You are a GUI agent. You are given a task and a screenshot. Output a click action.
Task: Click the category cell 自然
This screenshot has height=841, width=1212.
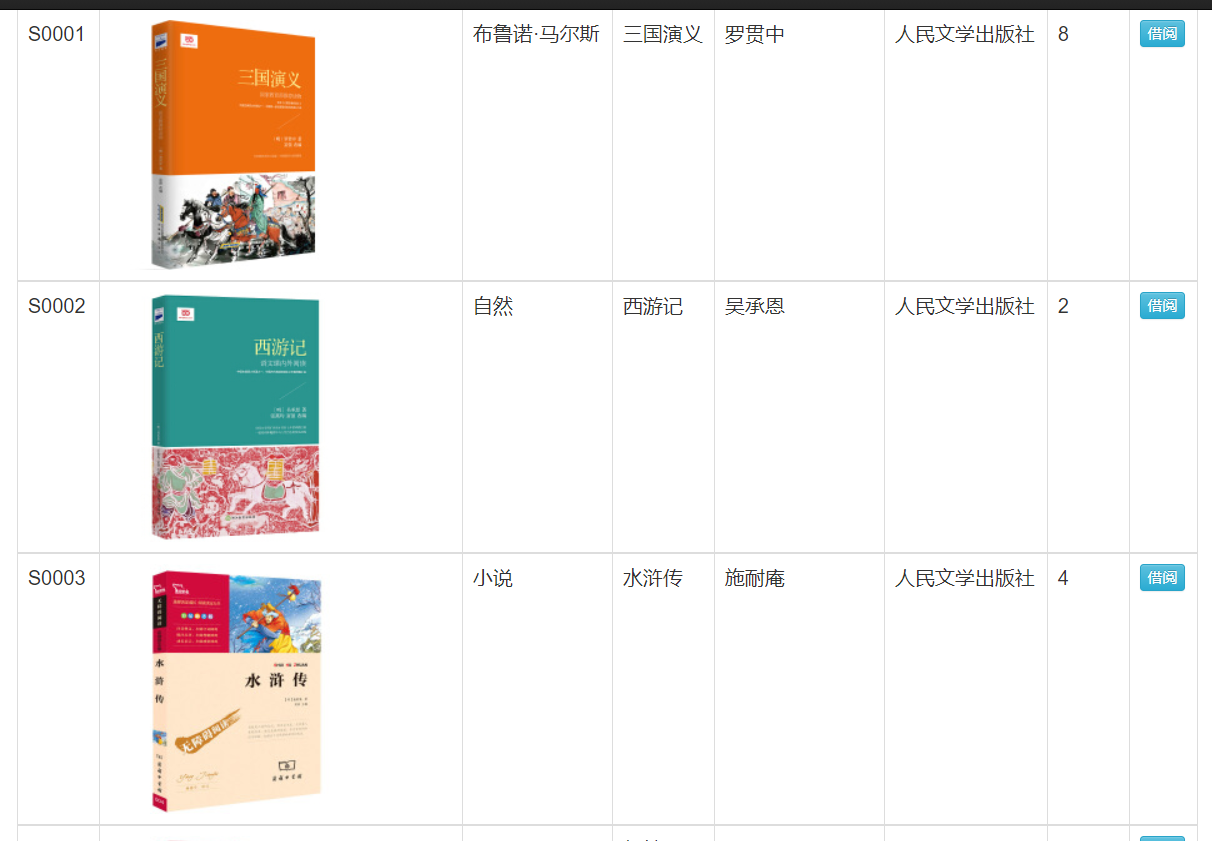[x=493, y=307]
